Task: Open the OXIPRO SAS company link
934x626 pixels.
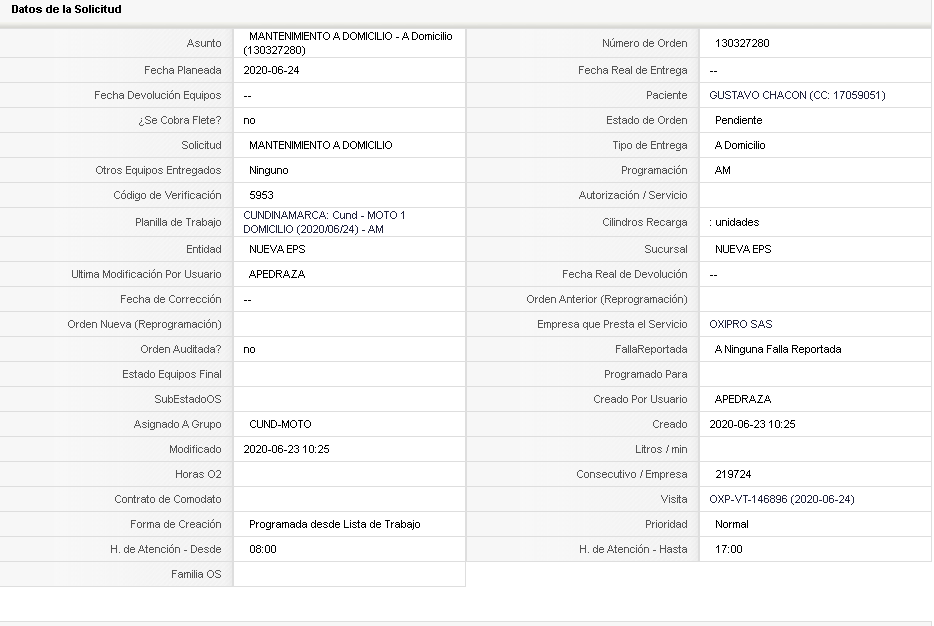Action: (x=740, y=324)
